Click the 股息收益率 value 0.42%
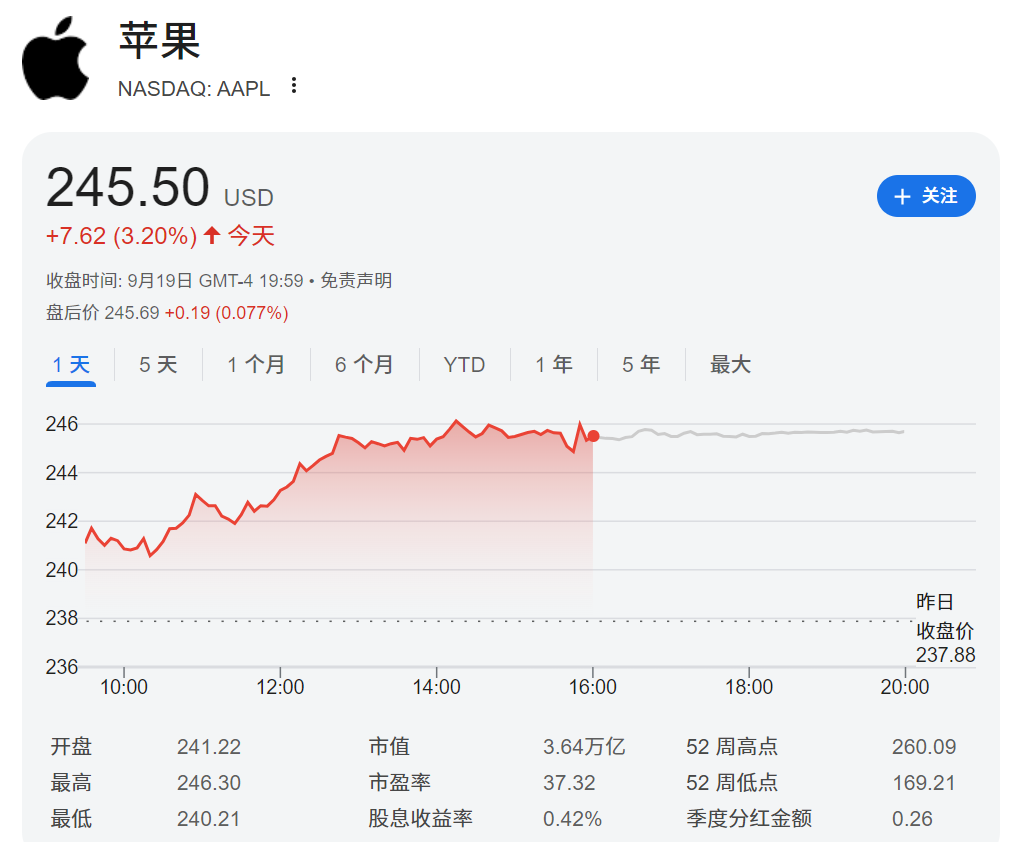 [572, 818]
